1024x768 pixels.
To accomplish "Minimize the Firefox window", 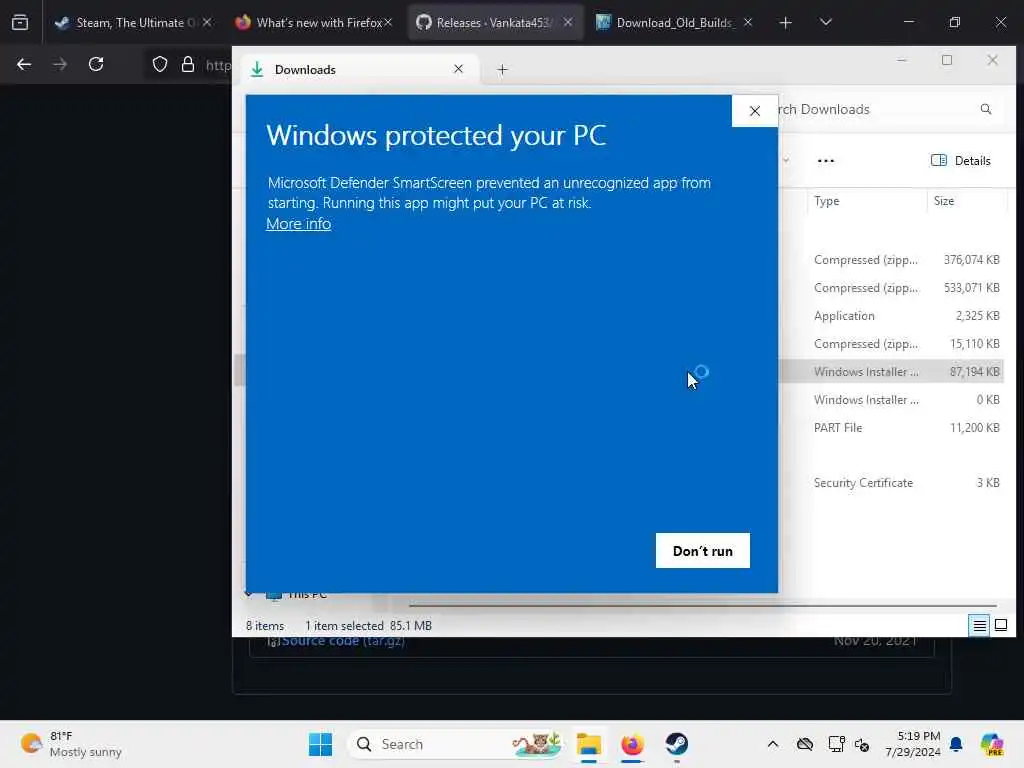I will (908, 22).
